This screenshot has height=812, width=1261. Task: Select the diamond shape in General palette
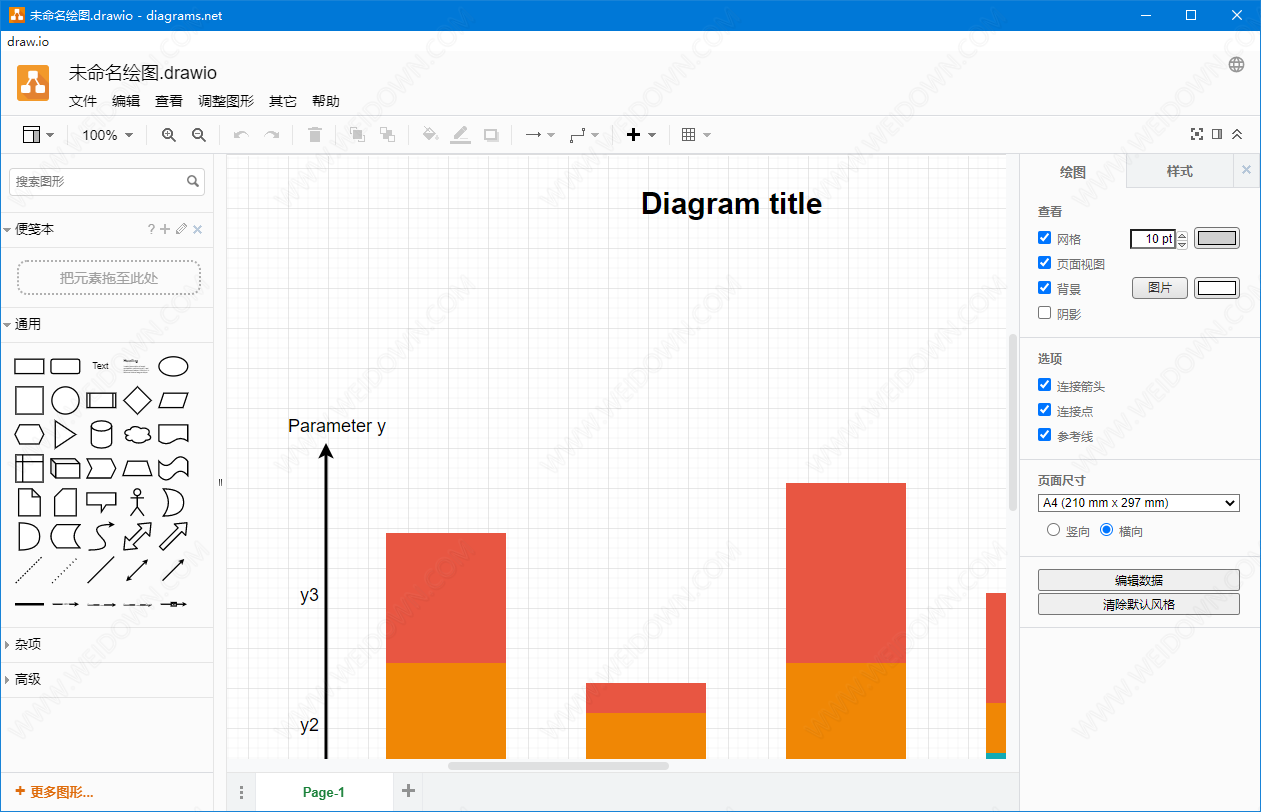(x=137, y=401)
